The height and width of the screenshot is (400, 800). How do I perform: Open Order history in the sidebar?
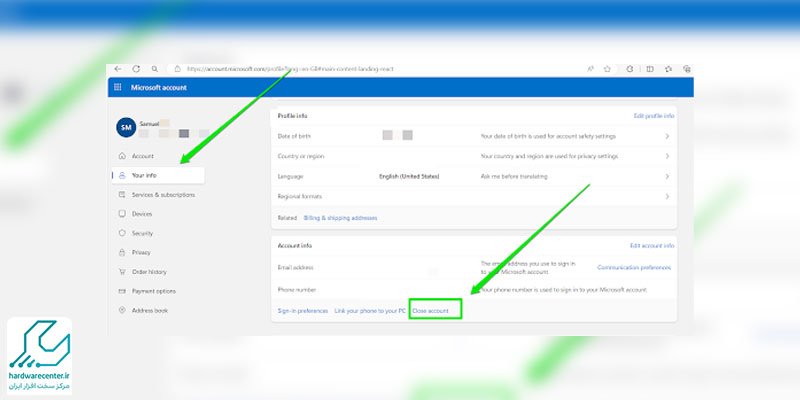[149, 272]
